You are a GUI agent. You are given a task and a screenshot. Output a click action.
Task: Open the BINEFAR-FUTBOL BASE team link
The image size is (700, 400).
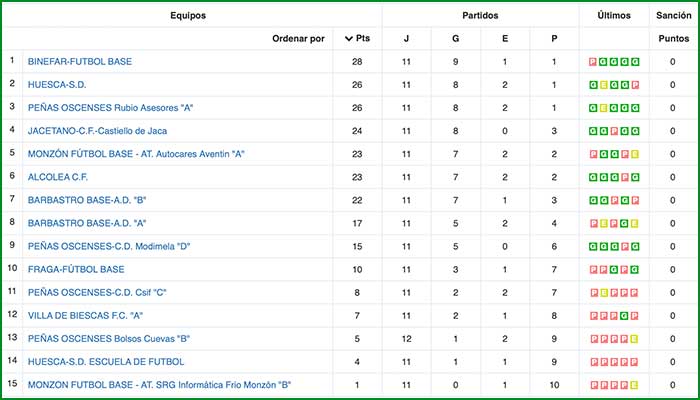(x=79, y=62)
